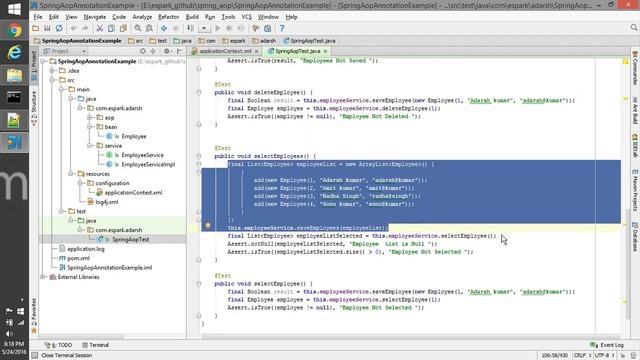Image resolution: width=640 pixels, height=360 pixels.
Task: Click the CRLF line separator selector
Action: (582, 356)
